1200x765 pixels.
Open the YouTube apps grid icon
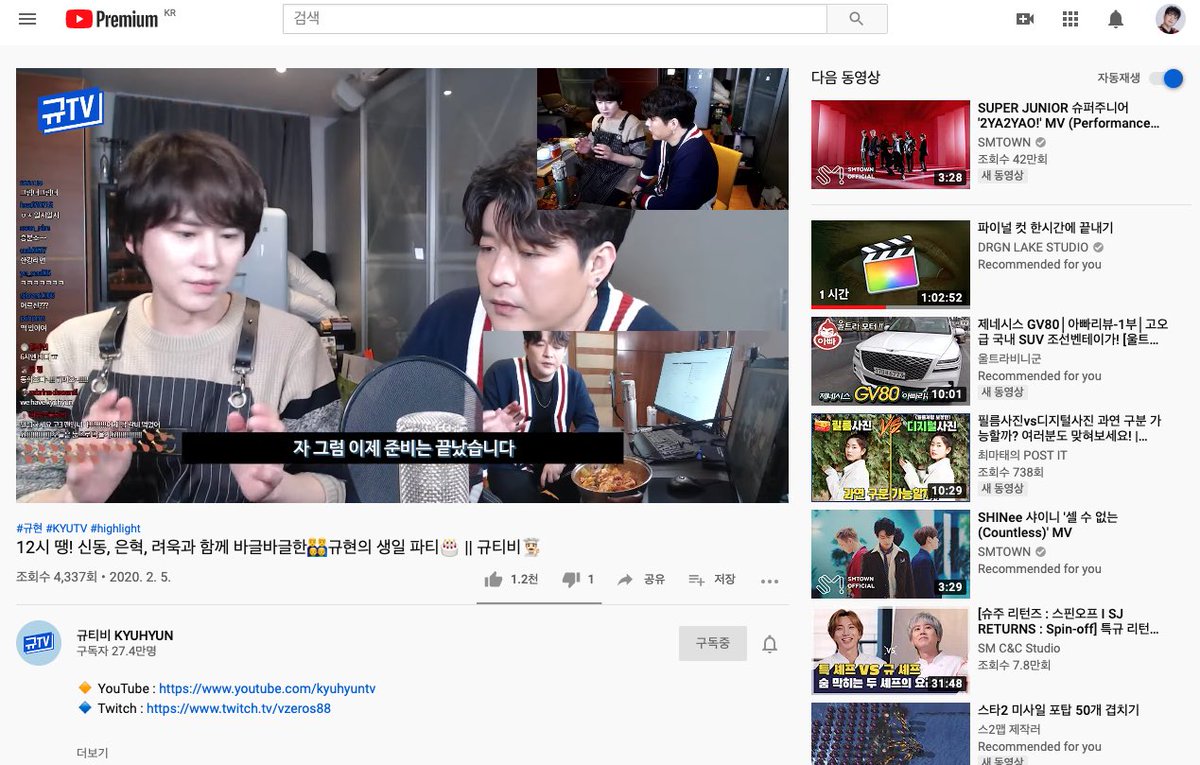(1070, 19)
